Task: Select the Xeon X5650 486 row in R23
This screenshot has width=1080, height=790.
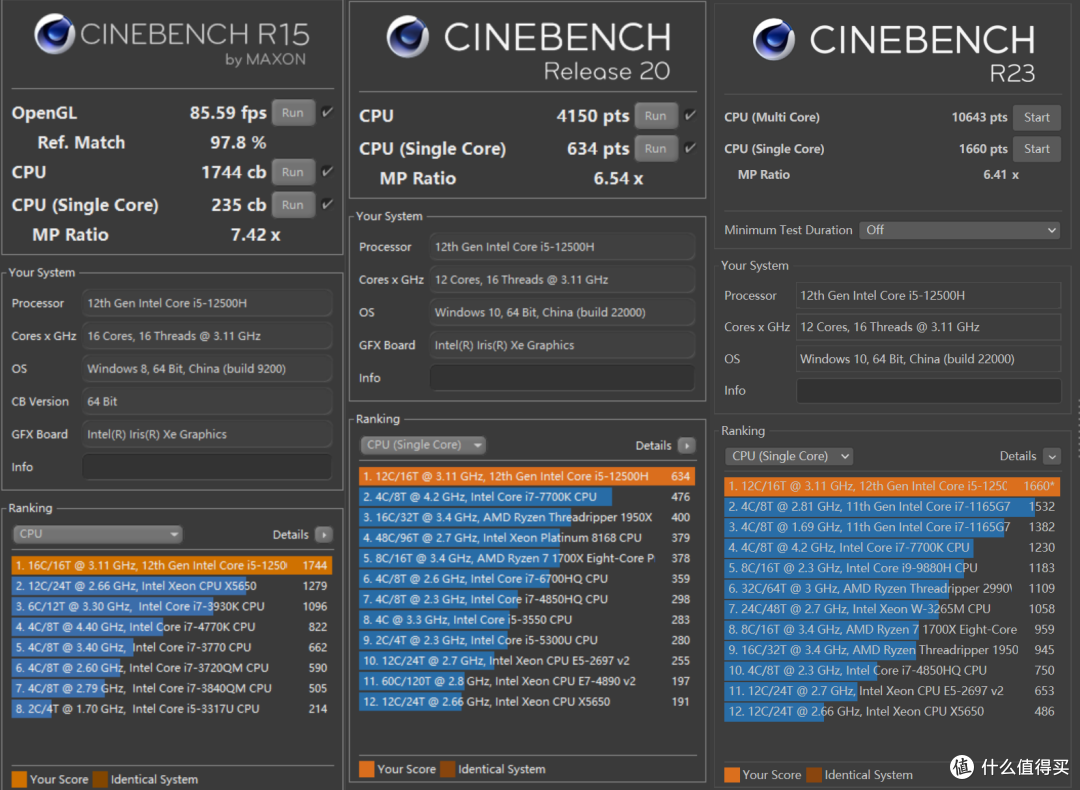Action: pos(892,711)
